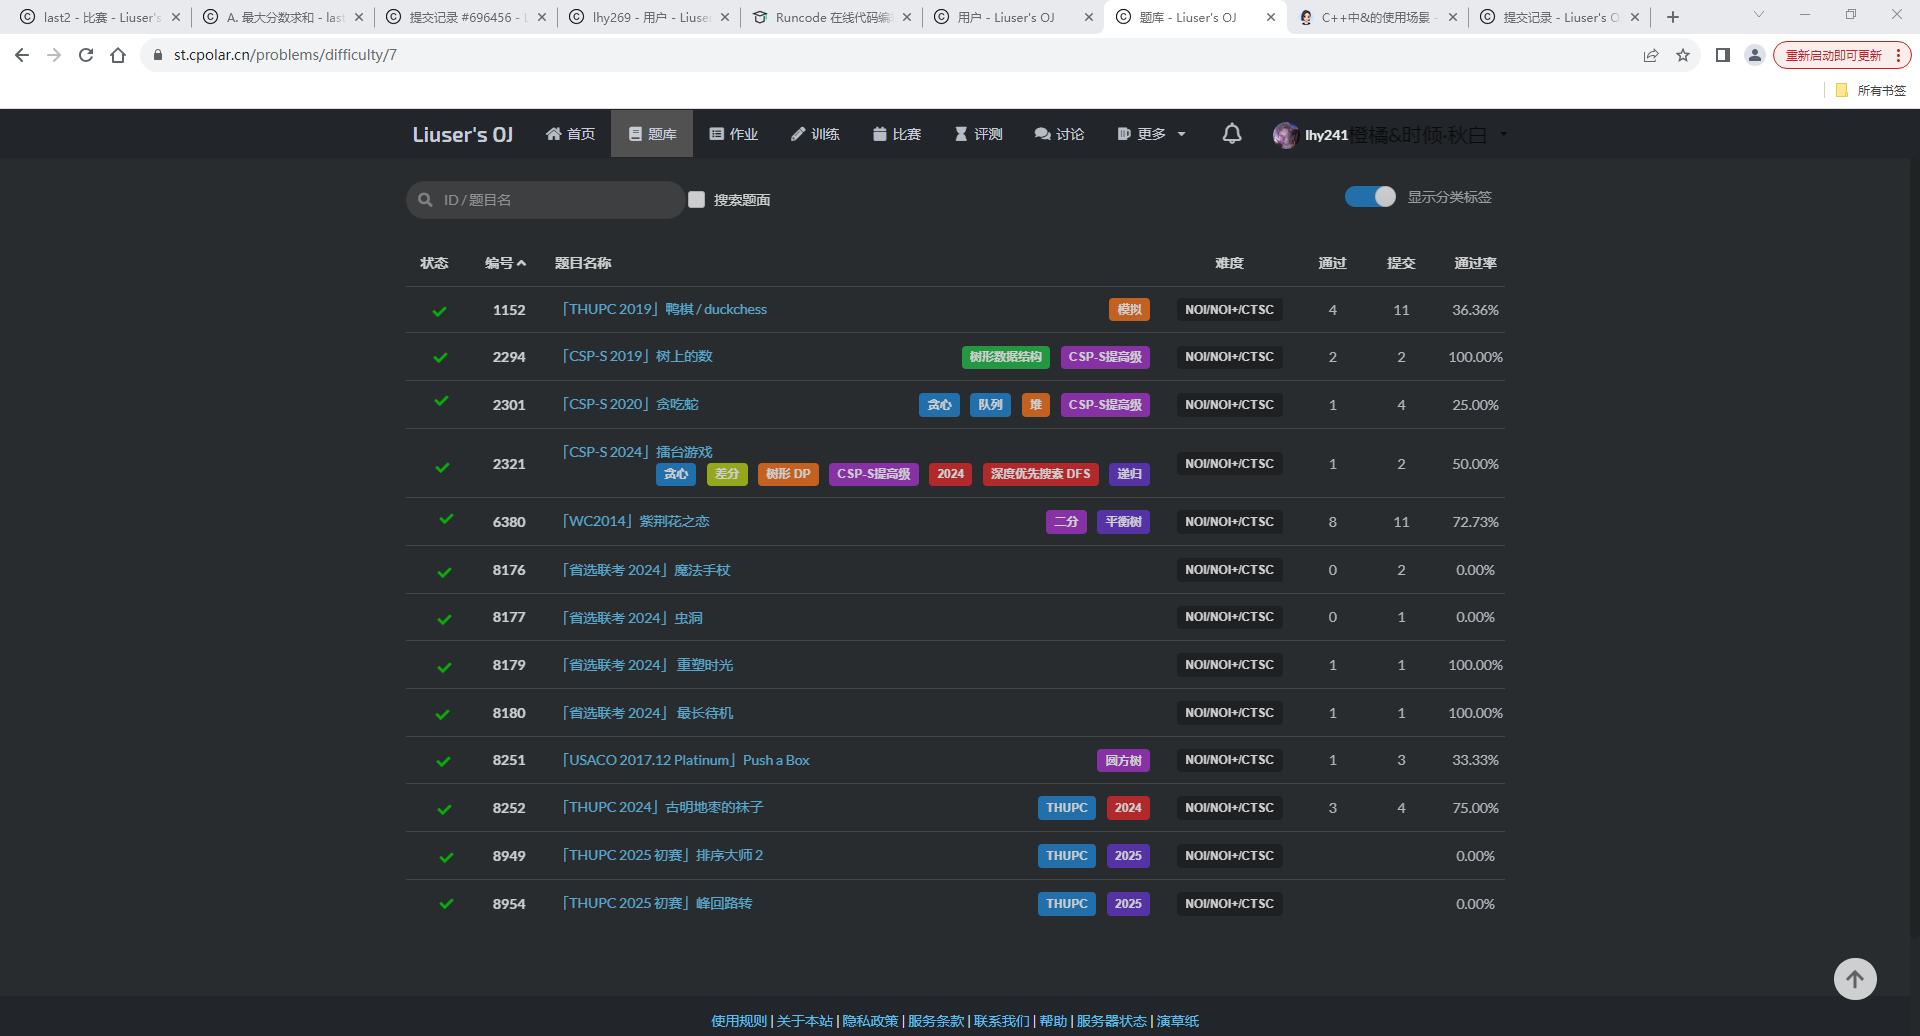Open the browser side panel icon

(1722, 55)
